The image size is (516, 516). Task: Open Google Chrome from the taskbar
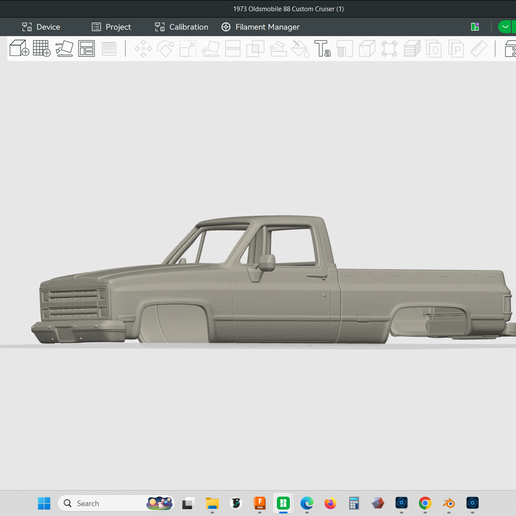click(x=425, y=503)
